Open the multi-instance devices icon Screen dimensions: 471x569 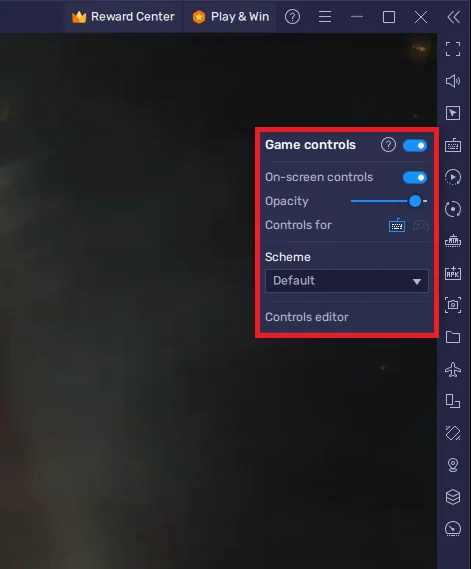[x=453, y=401]
